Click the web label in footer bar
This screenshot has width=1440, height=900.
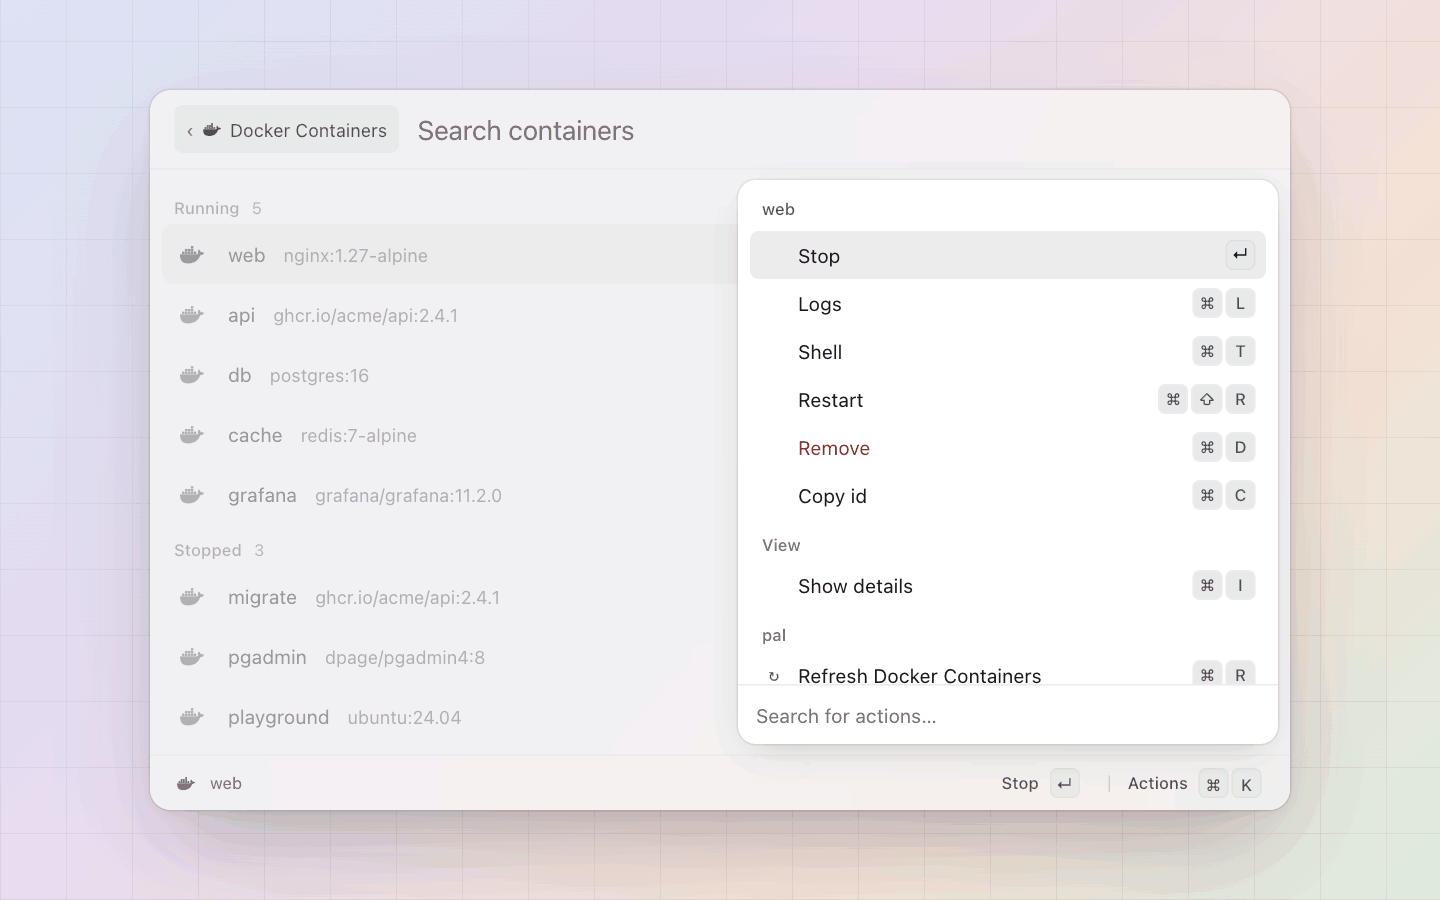(226, 784)
